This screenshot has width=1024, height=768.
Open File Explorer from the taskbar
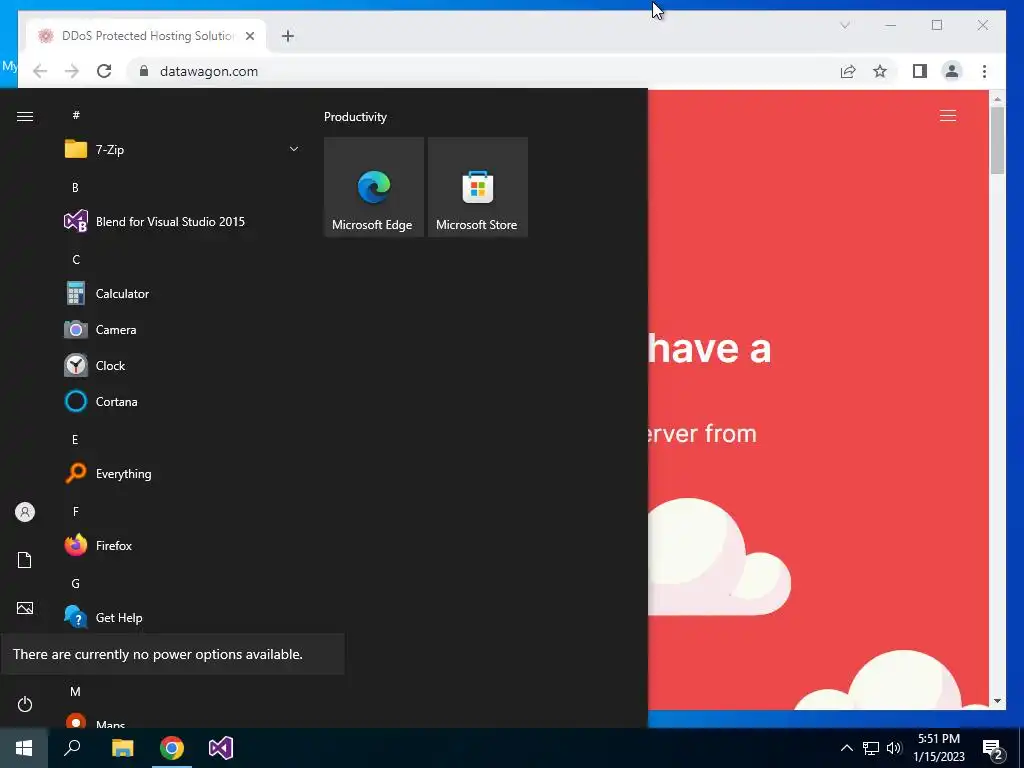(122, 748)
